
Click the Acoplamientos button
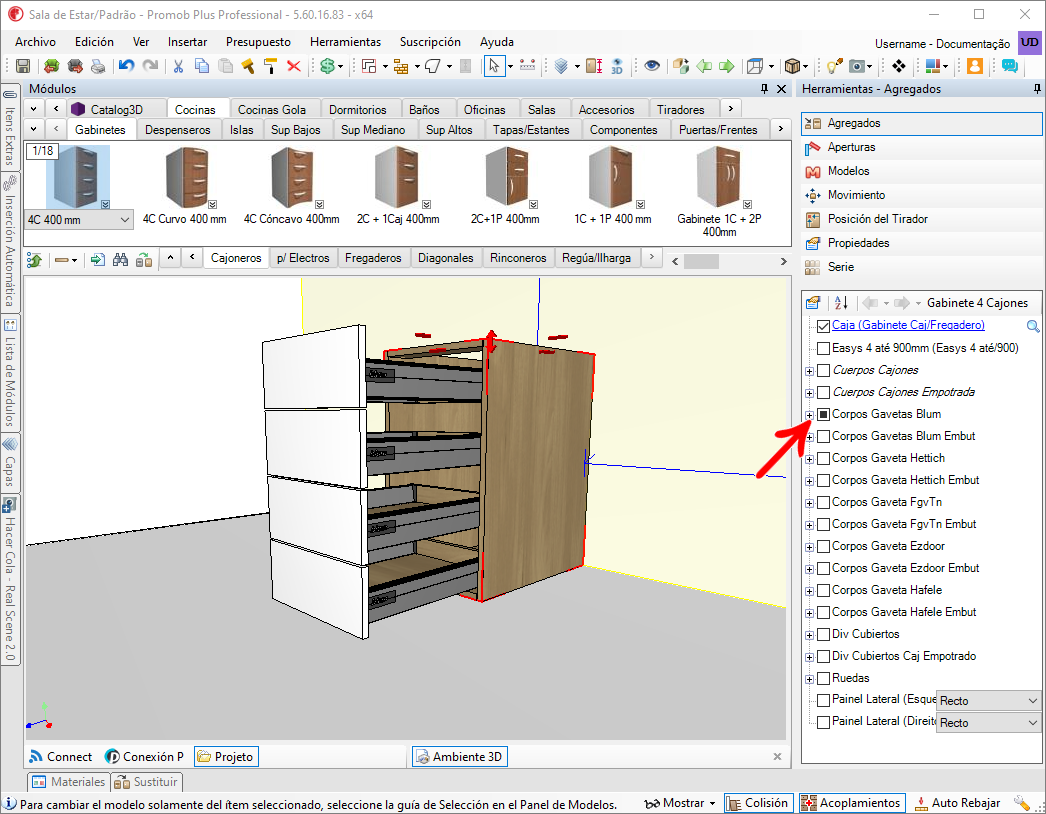click(x=851, y=803)
